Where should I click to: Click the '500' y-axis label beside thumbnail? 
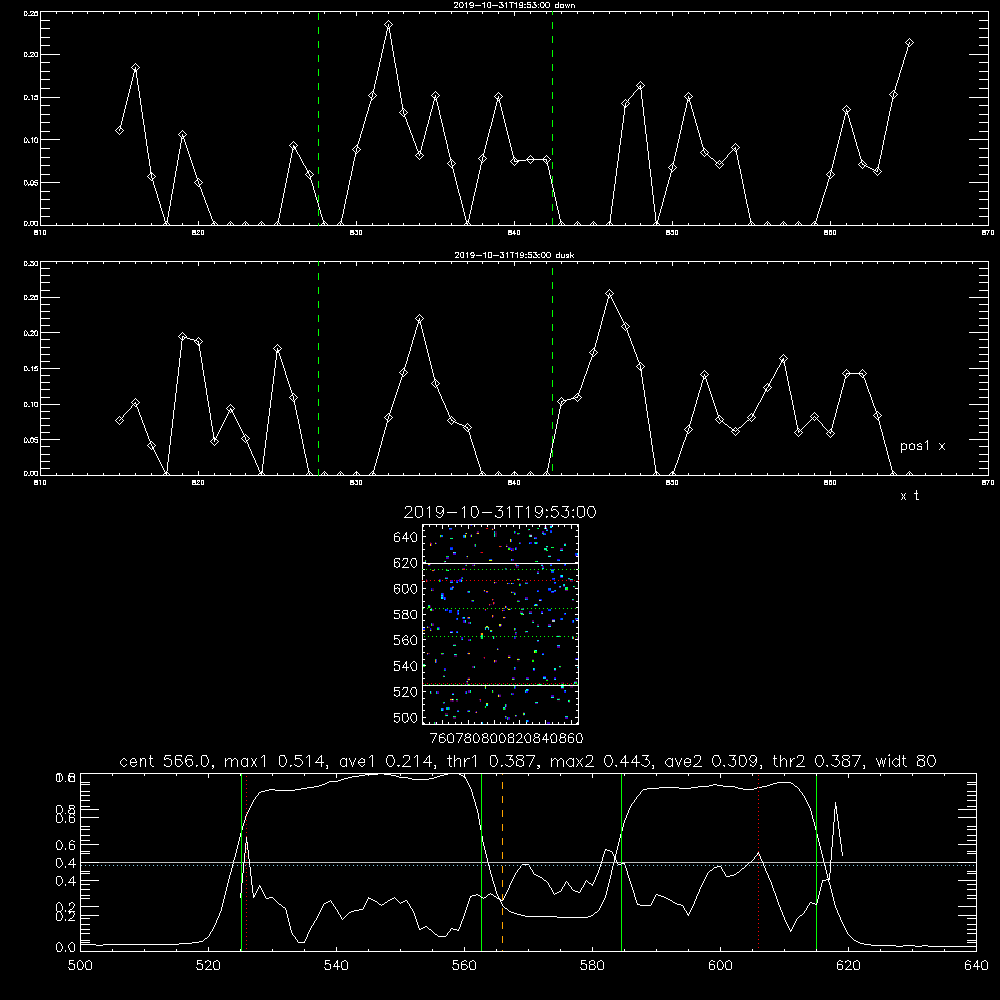click(406, 717)
